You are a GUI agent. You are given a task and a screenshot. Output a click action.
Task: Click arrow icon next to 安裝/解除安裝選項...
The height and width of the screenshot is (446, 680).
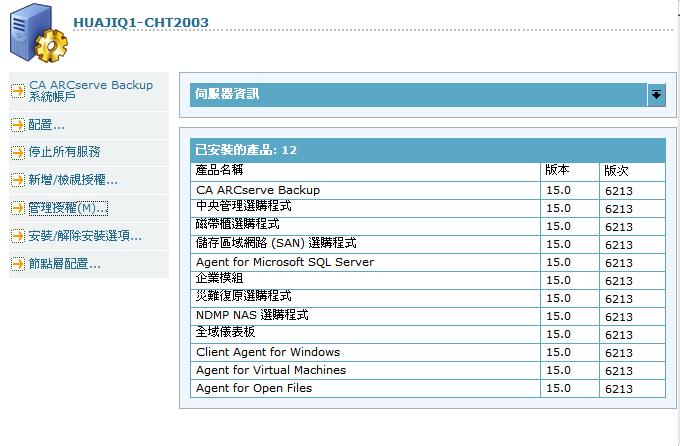coord(18,236)
